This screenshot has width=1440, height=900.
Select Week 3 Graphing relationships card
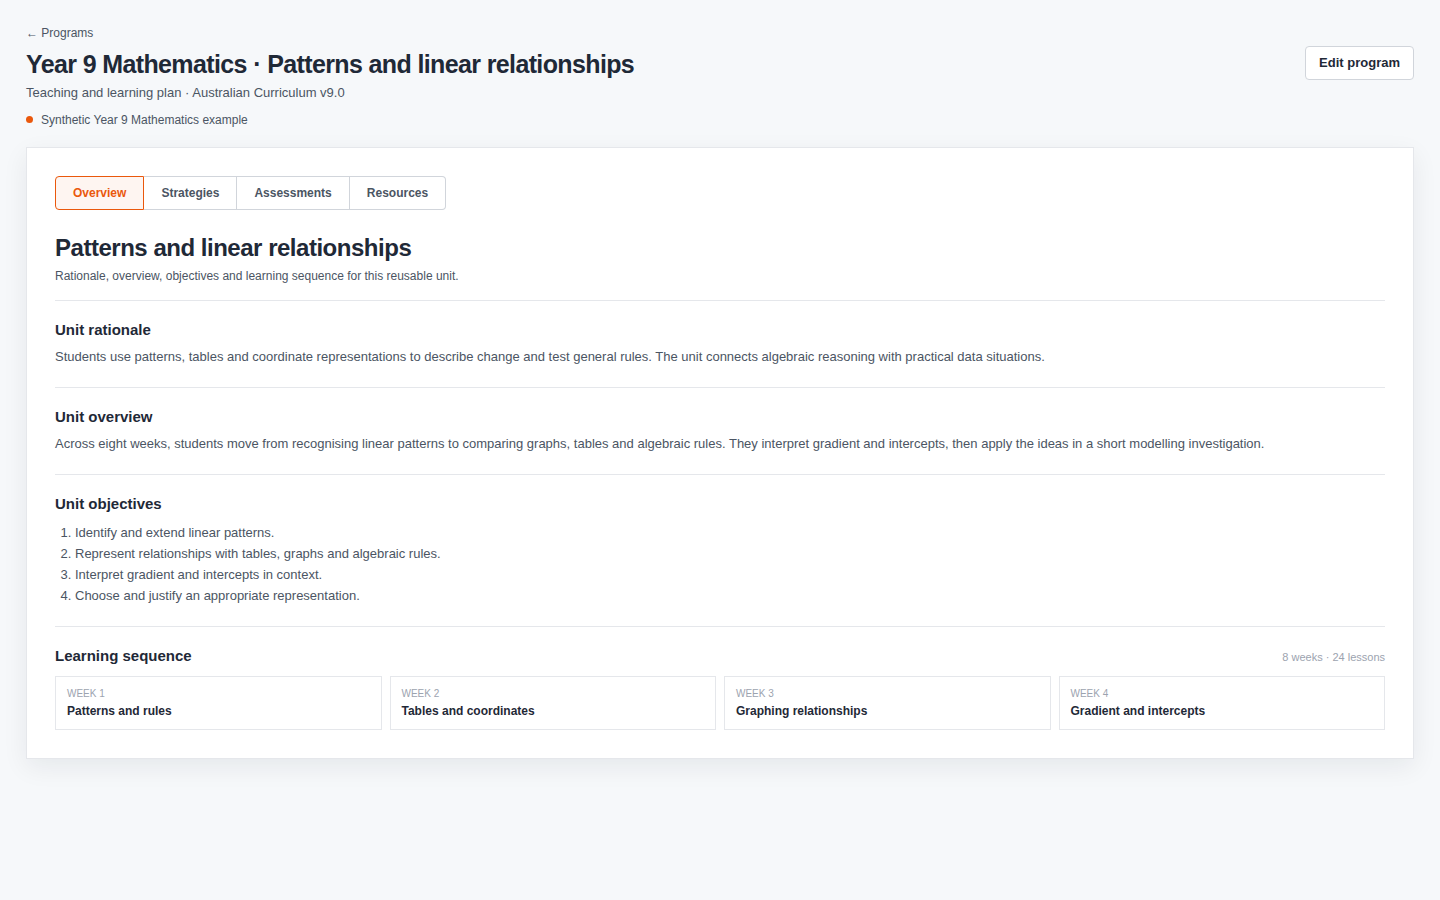(887, 703)
